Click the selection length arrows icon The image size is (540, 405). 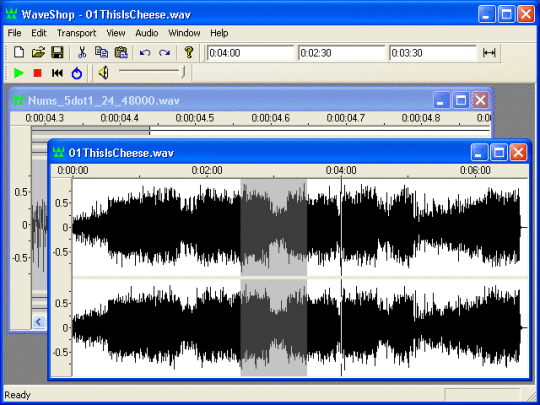[489, 53]
